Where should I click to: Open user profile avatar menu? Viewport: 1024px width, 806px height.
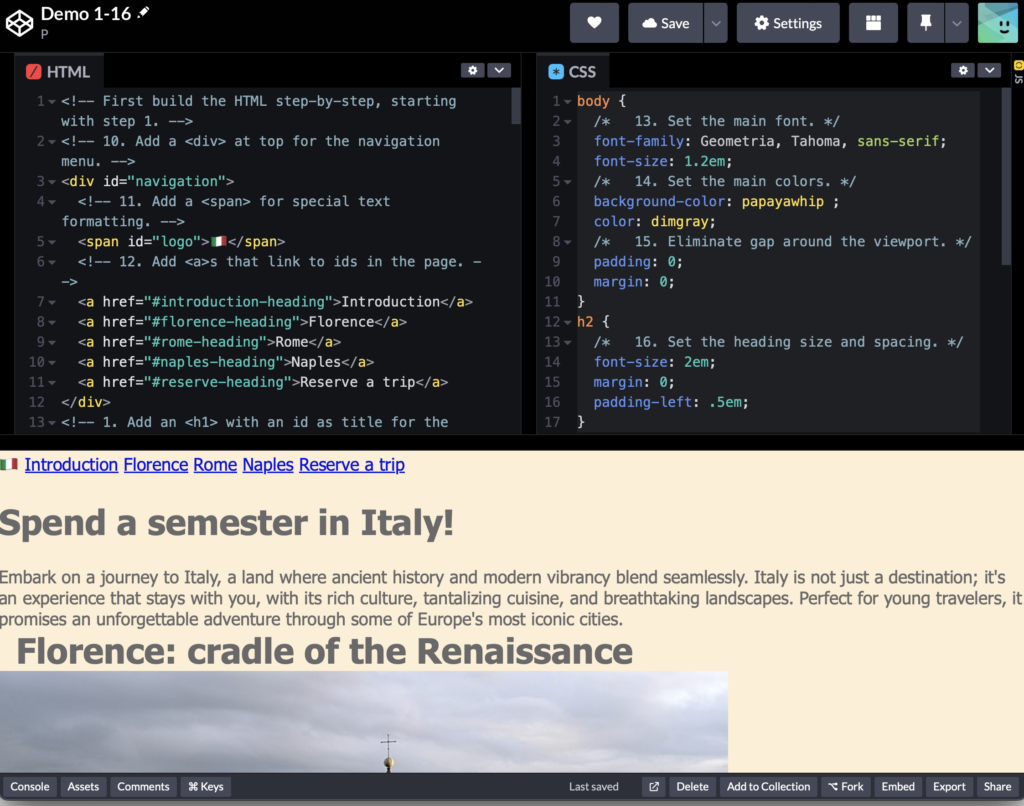point(998,23)
